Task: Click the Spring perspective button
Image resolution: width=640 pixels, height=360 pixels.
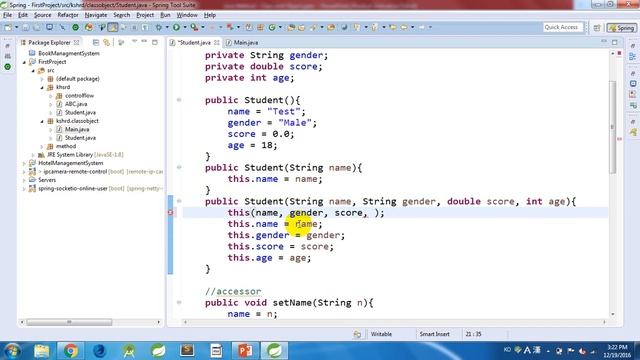Action: point(621,28)
